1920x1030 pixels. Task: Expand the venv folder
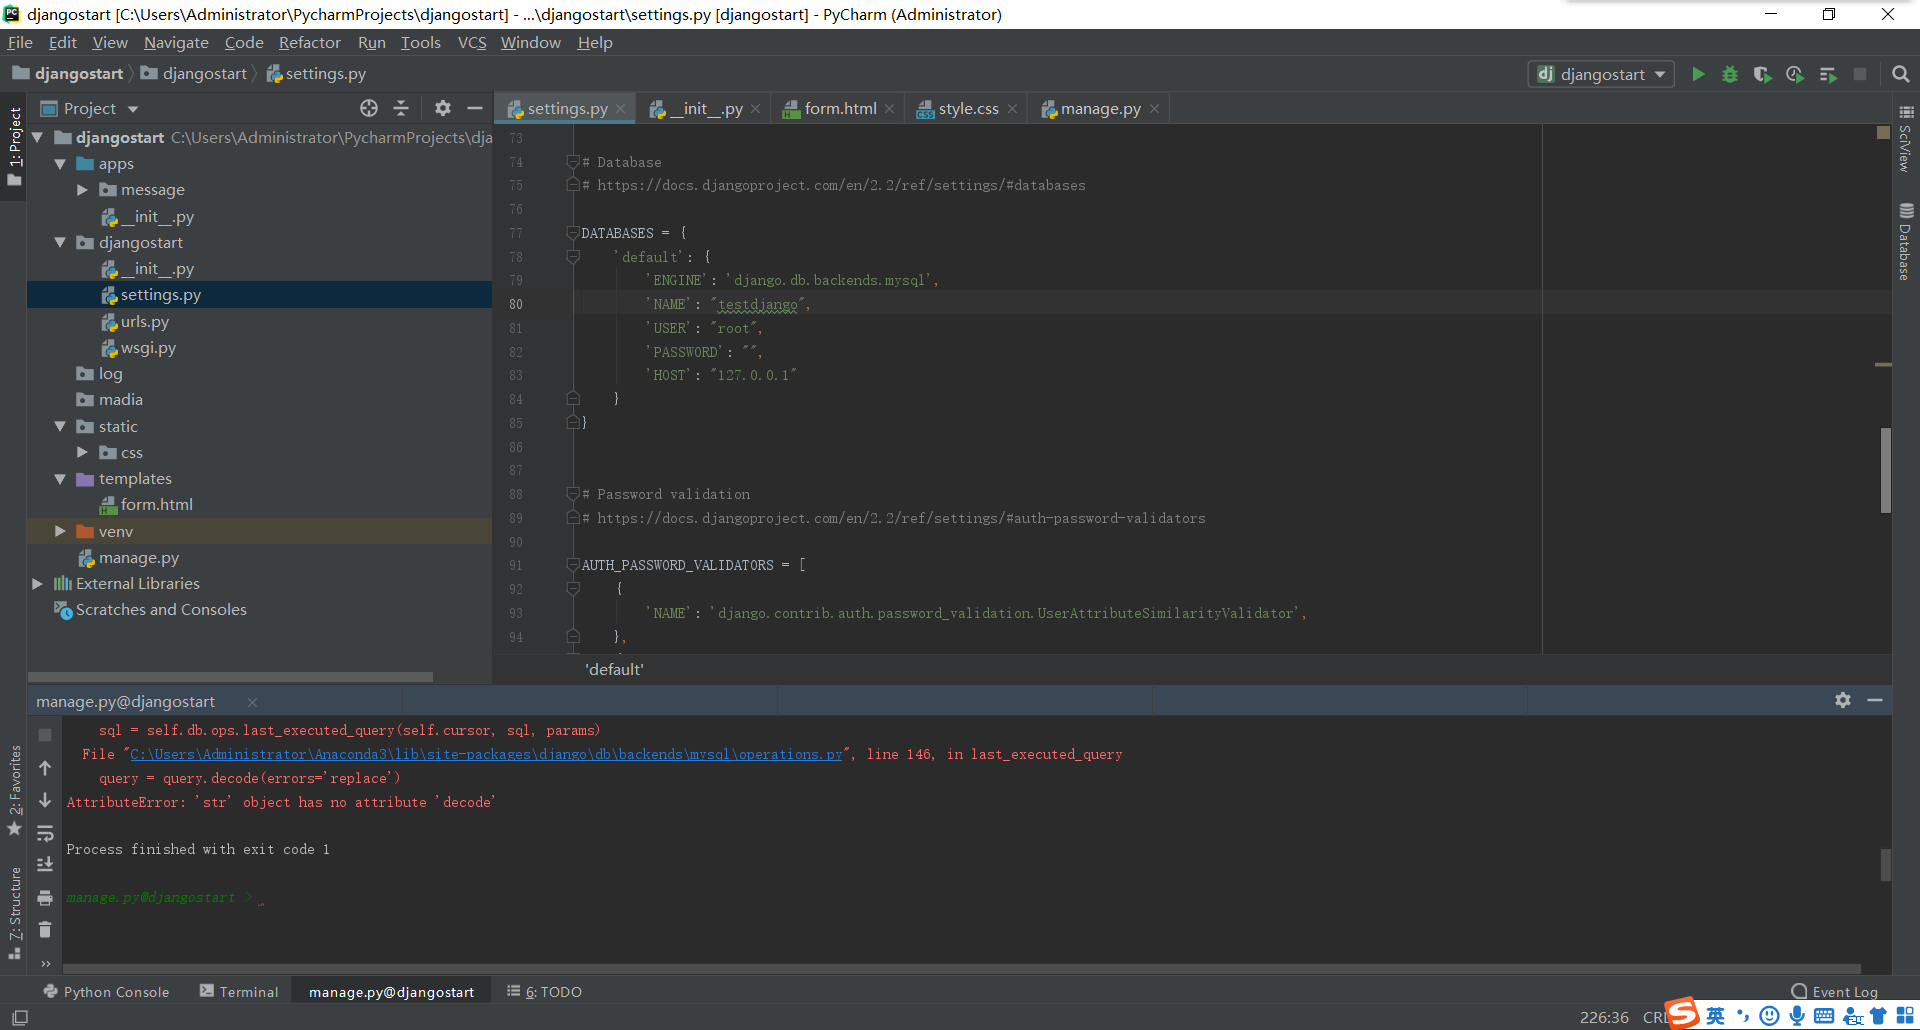pos(60,531)
